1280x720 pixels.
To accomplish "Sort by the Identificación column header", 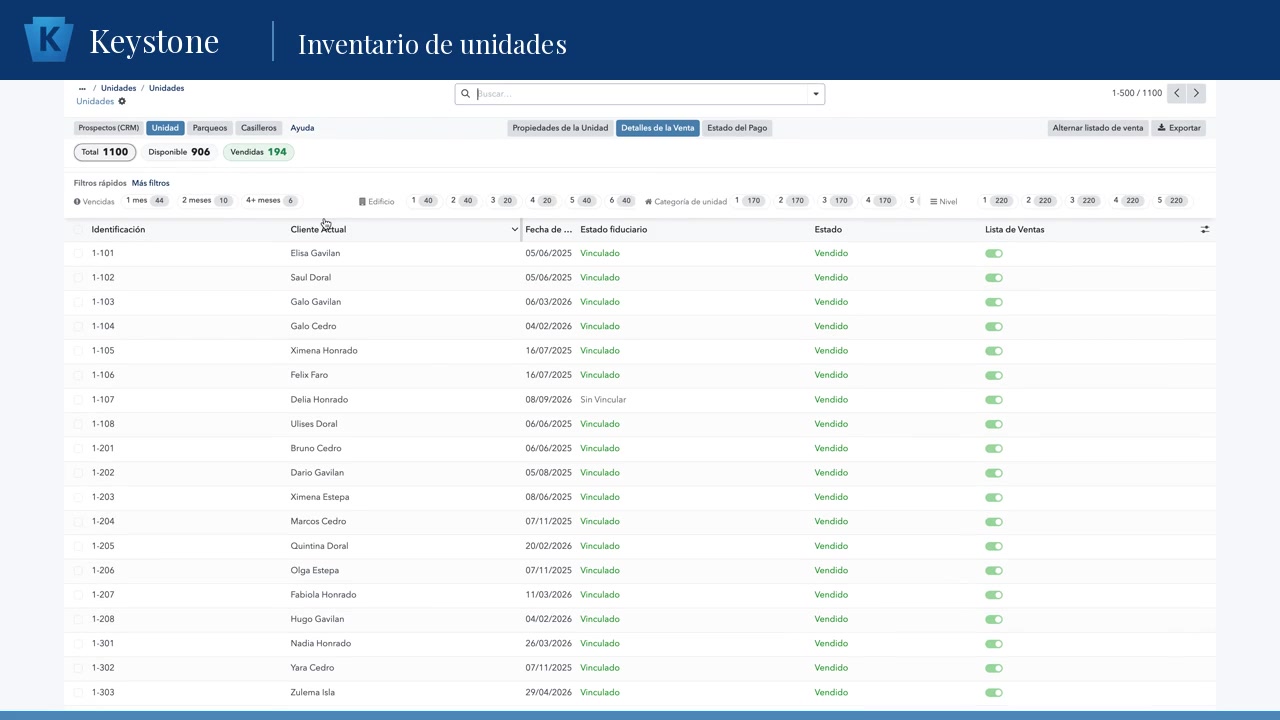I will pos(118,229).
